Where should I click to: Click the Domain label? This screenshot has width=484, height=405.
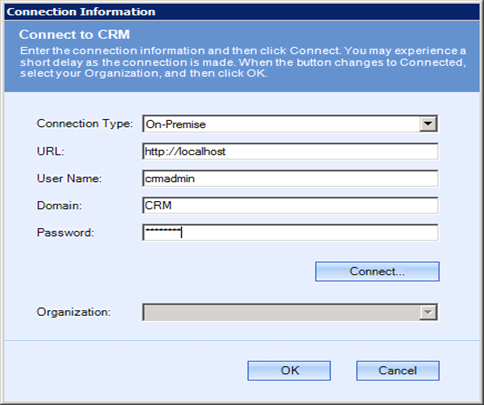59,205
